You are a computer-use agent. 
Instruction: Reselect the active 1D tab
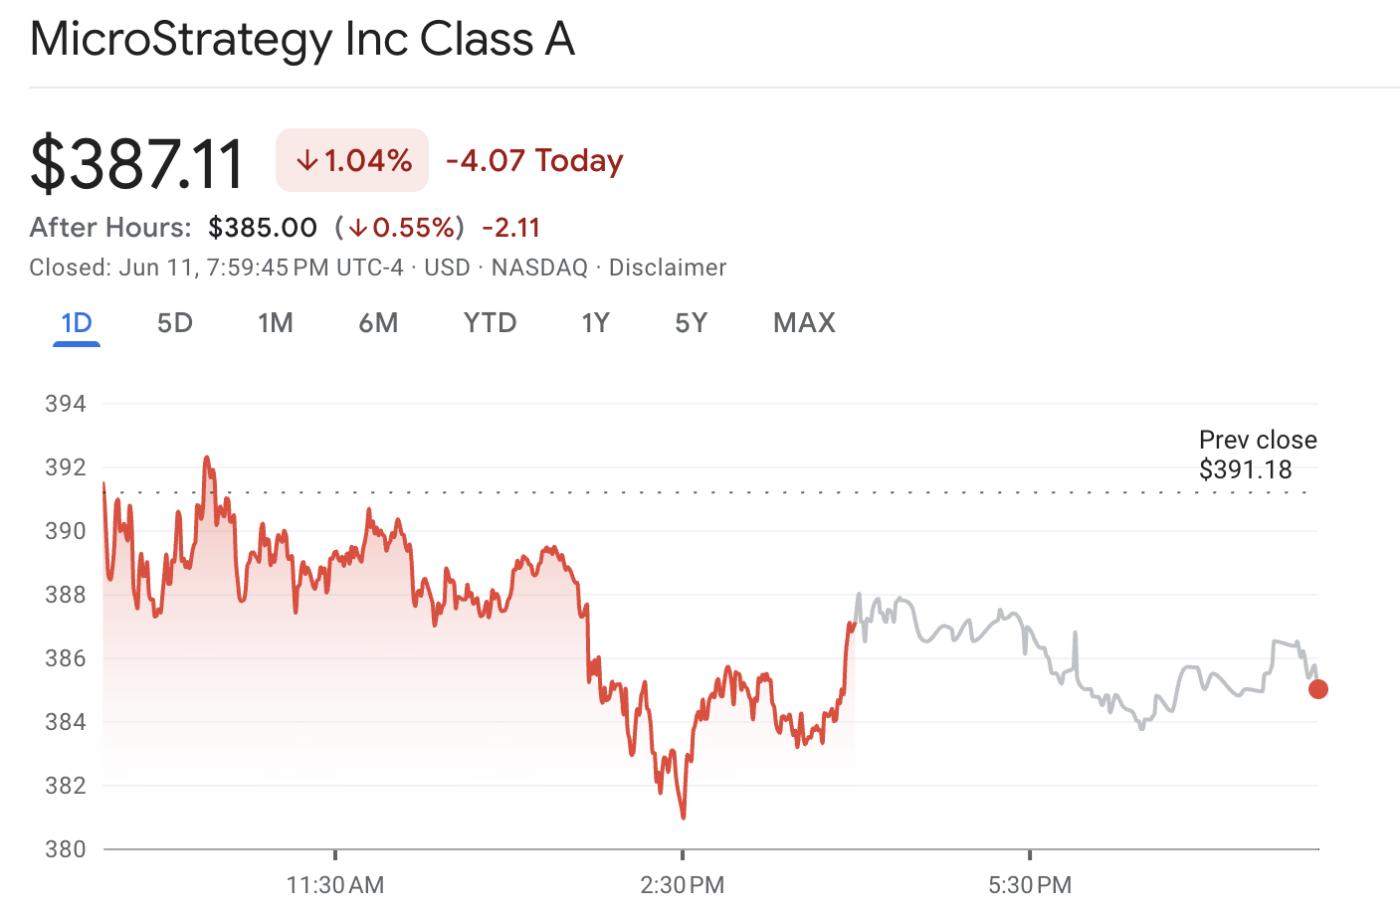point(76,323)
